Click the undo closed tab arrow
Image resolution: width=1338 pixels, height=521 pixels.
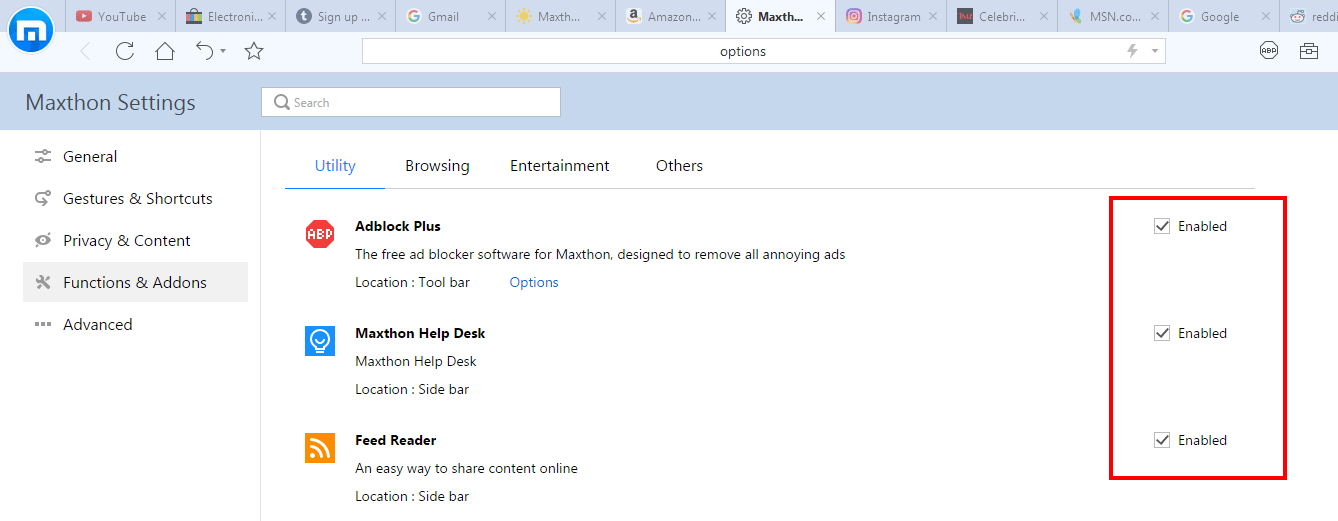coord(204,51)
